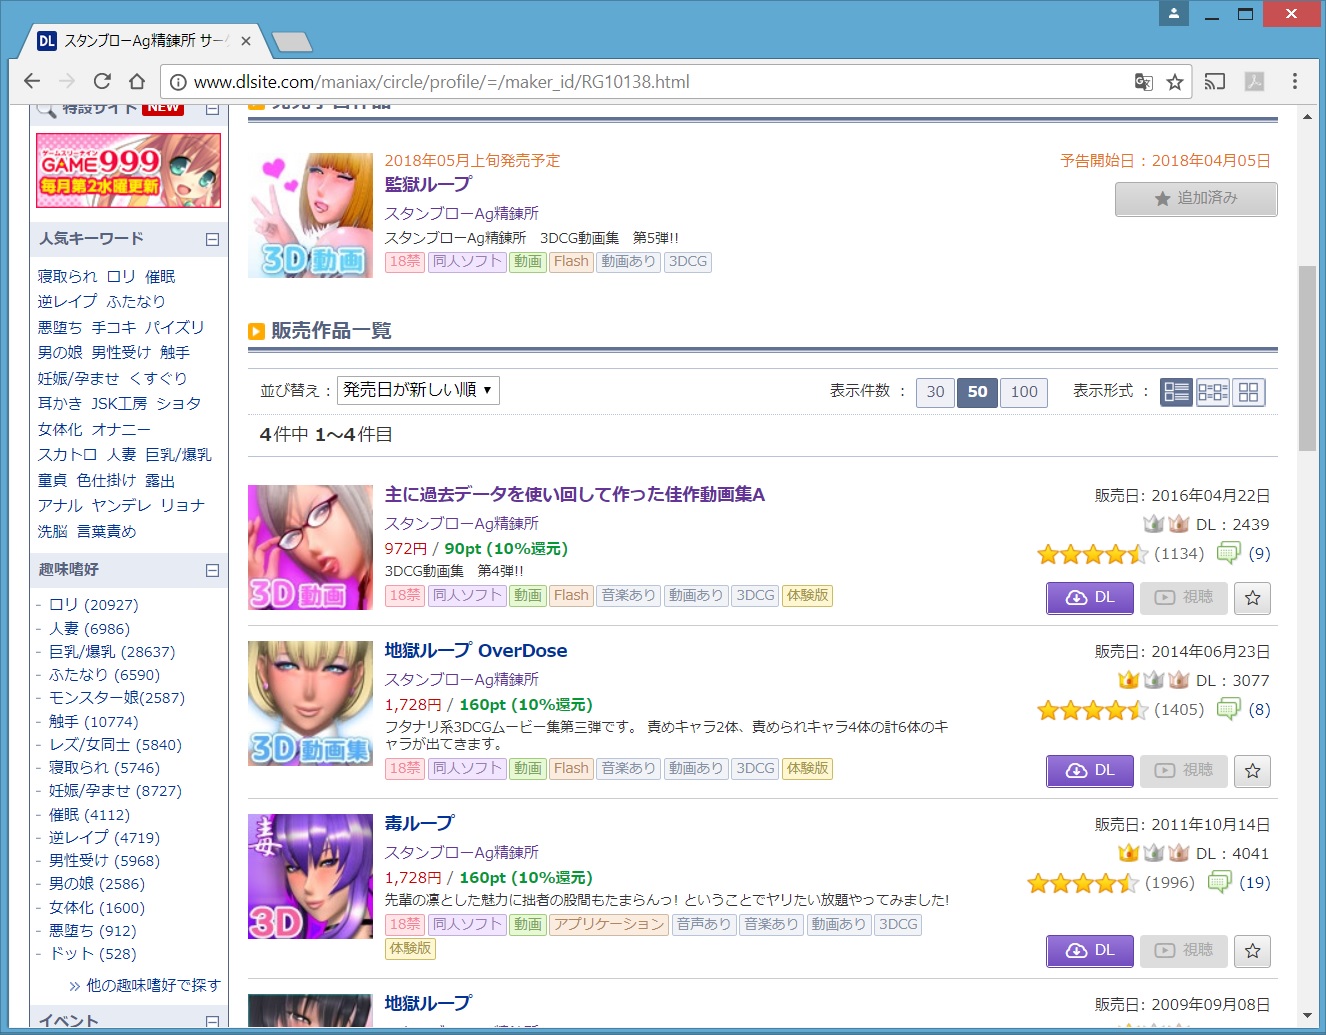Click the 言葉責め keyword link

click(106, 532)
